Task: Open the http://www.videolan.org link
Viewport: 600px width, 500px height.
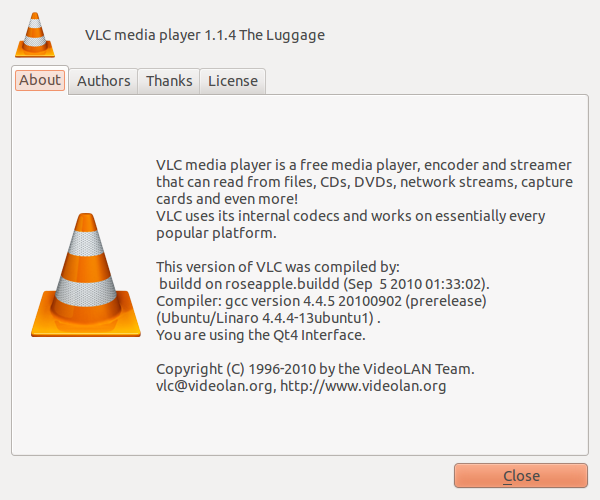Action: point(363,386)
